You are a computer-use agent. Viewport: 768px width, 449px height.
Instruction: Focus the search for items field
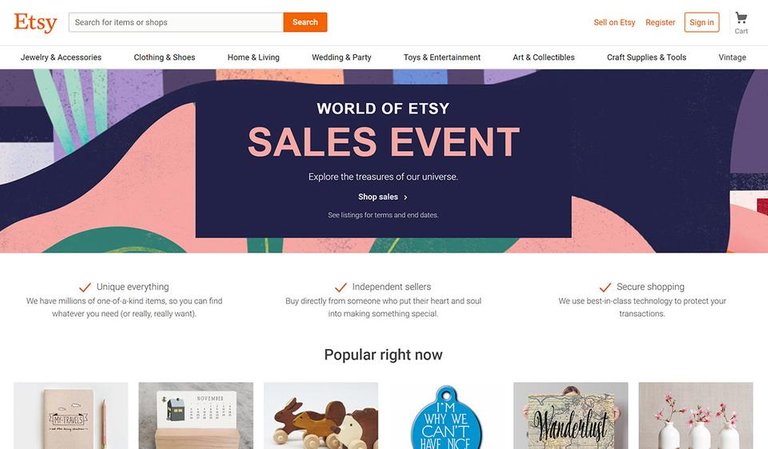(x=176, y=22)
